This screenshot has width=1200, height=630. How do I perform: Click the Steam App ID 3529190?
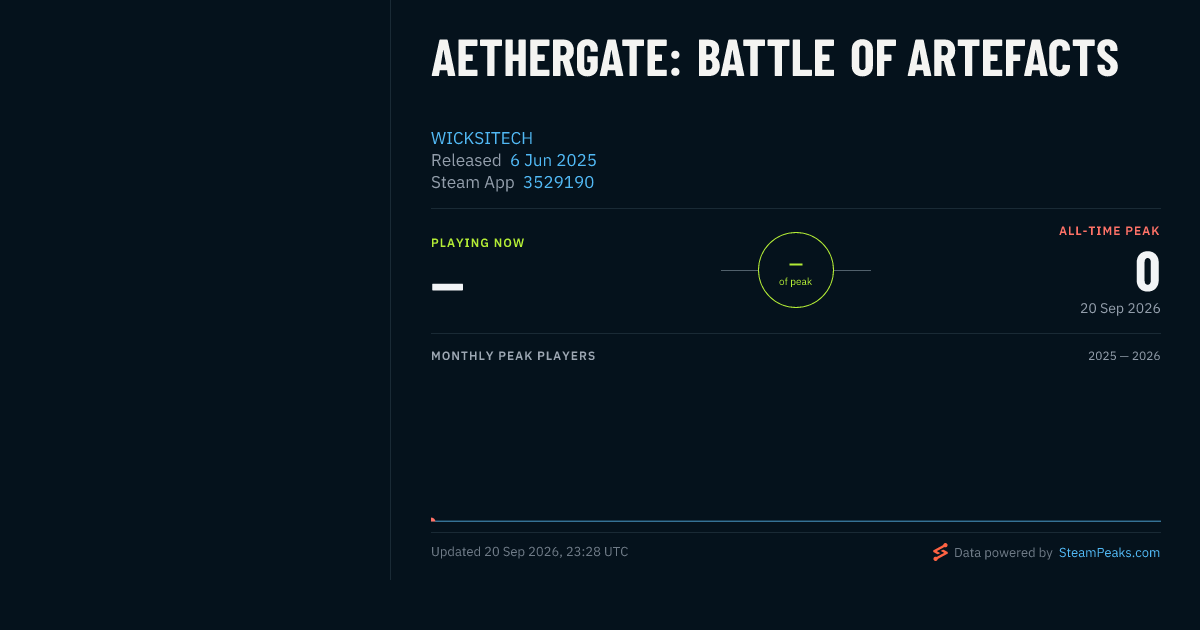click(x=558, y=182)
